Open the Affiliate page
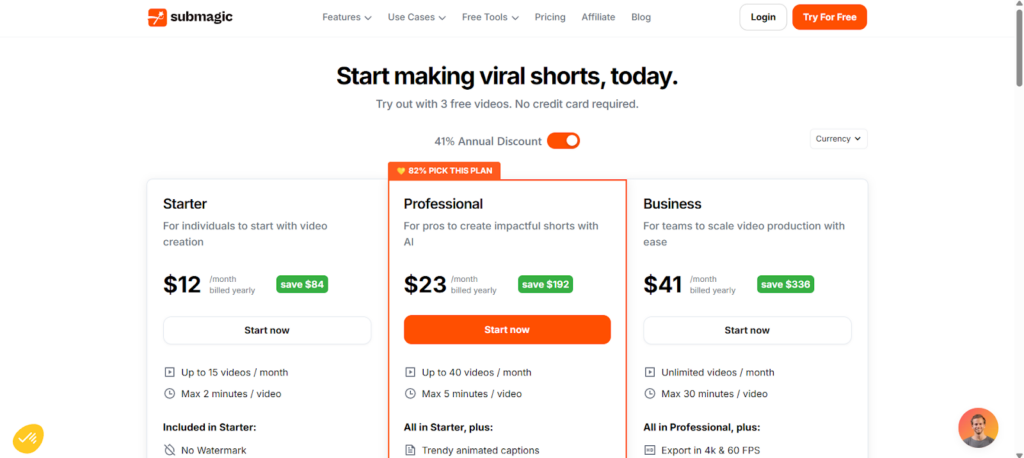1024x458 pixels. pos(598,18)
